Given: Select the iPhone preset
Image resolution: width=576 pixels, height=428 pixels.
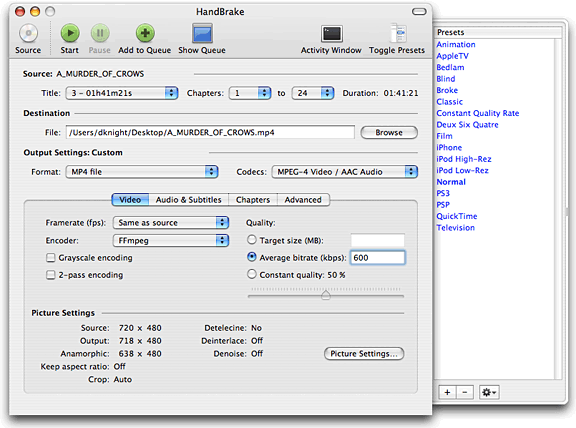Looking at the screenshot, I should (x=449, y=147).
